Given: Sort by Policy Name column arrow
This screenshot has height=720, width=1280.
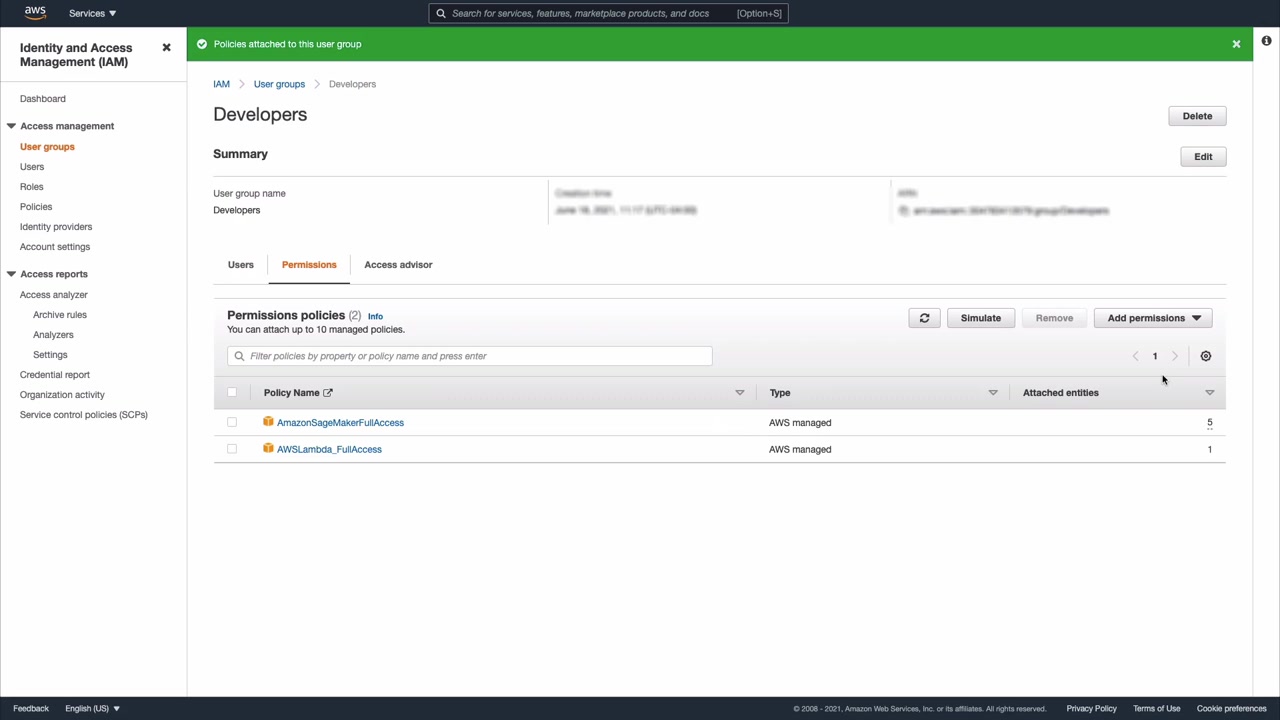Looking at the screenshot, I should click(x=740, y=393).
